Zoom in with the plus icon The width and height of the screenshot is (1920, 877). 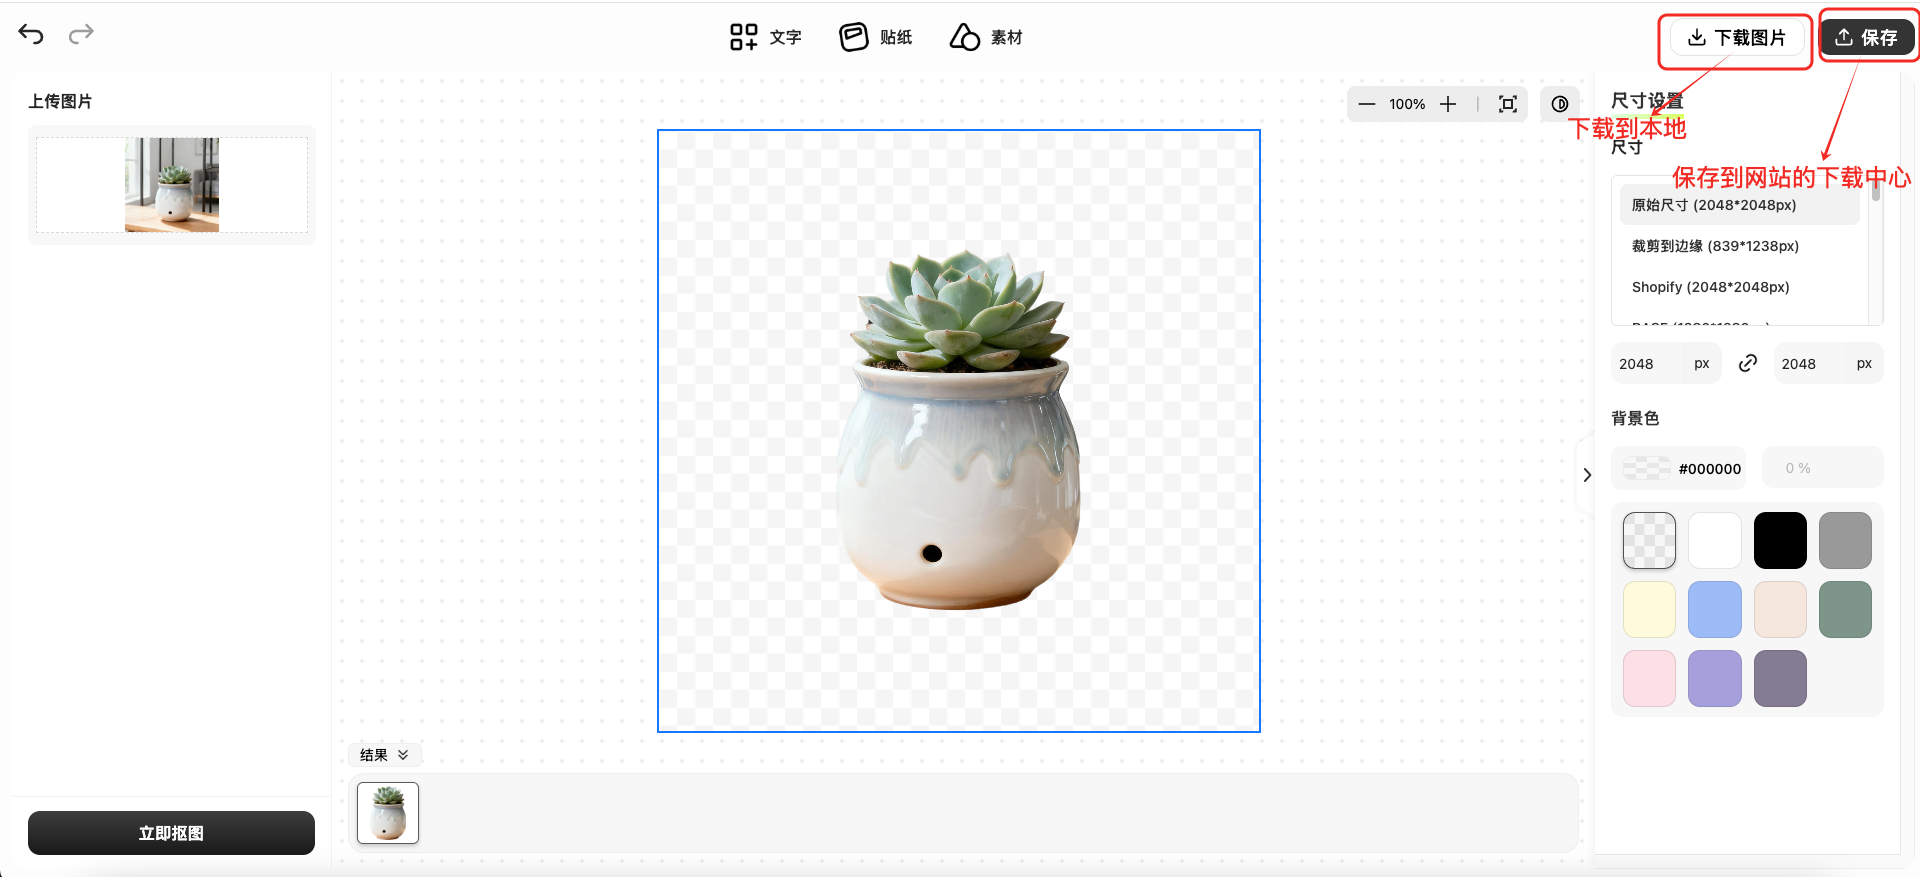coord(1448,104)
